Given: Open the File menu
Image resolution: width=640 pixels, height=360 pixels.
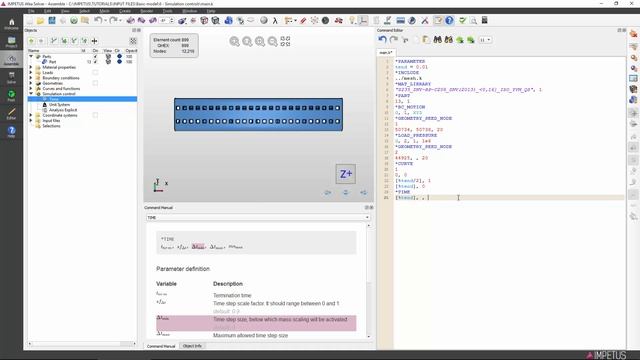Looking at the screenshot, I should (x=31, y=11).
